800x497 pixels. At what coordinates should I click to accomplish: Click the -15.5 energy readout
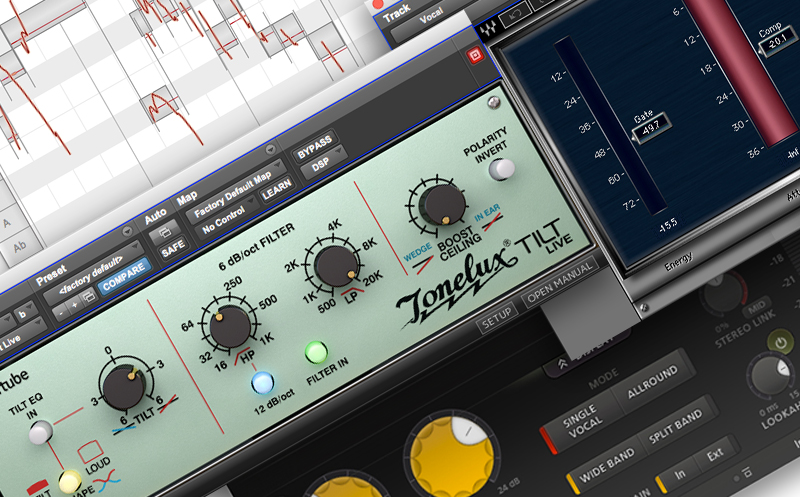click(667, 224)
